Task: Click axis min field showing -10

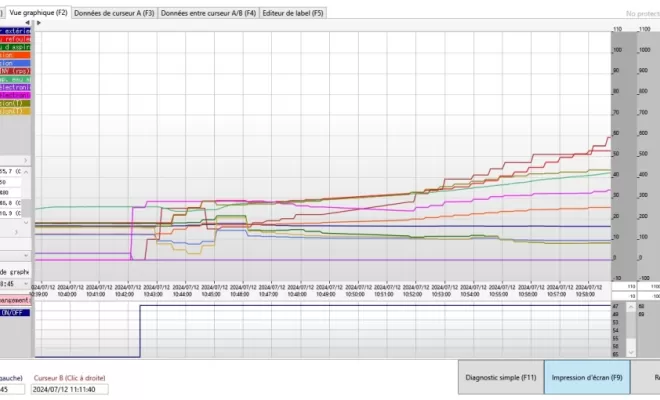Action: pos(623,296)
